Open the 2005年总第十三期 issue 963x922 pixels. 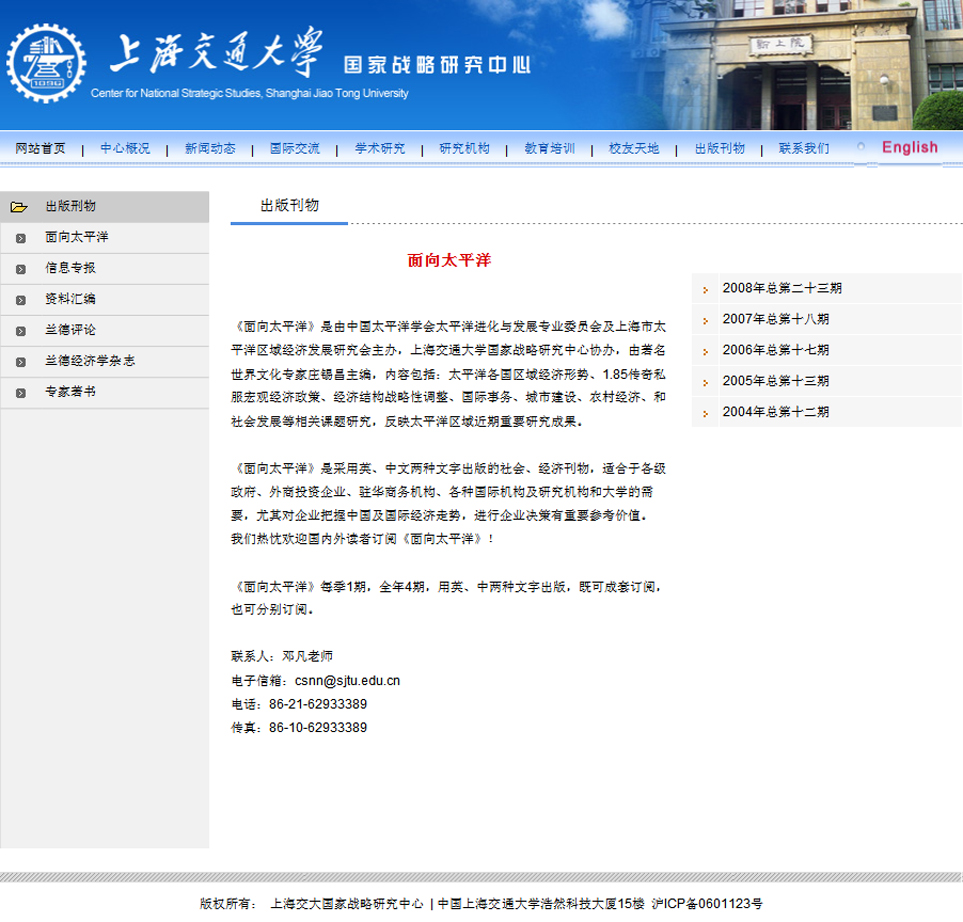coord(776,381)
